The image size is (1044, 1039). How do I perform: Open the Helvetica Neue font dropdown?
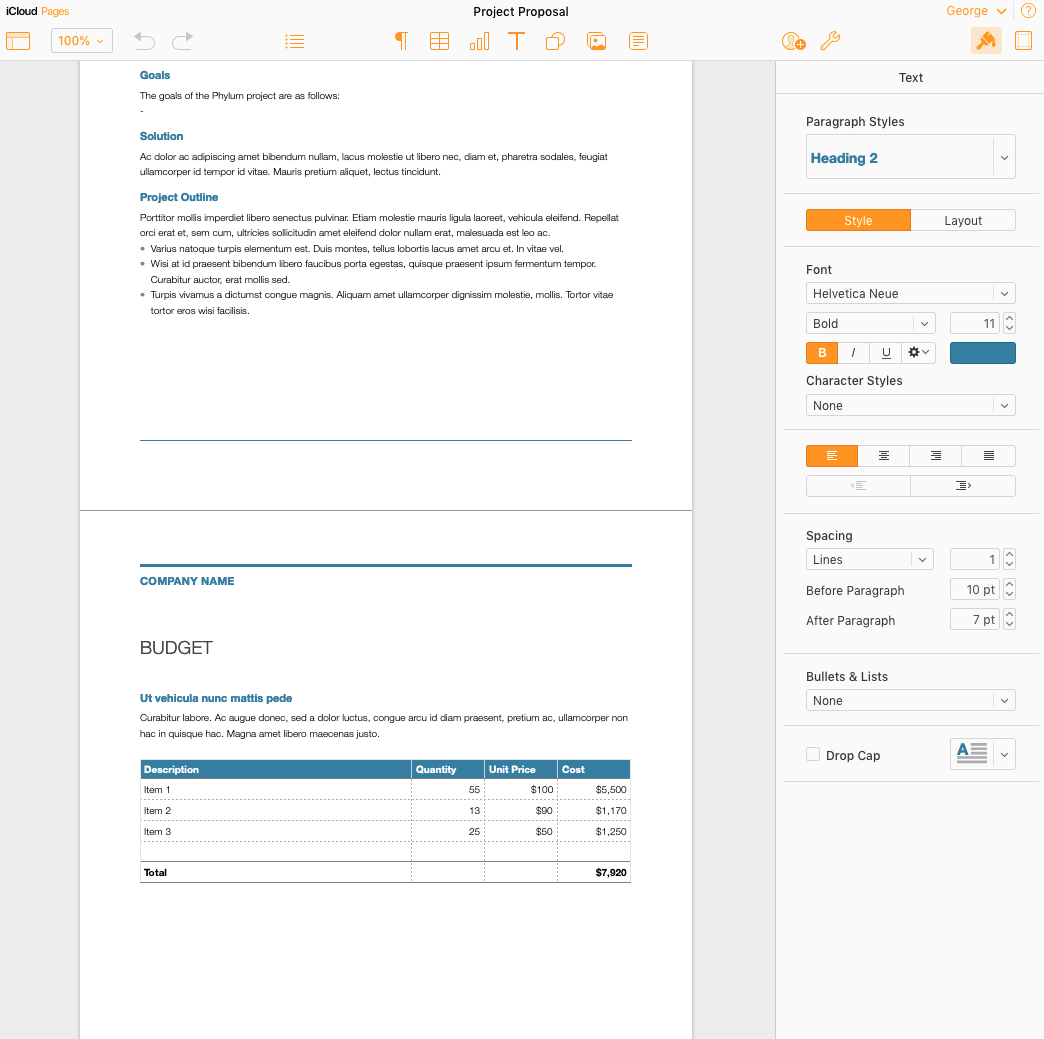[910, 294]
